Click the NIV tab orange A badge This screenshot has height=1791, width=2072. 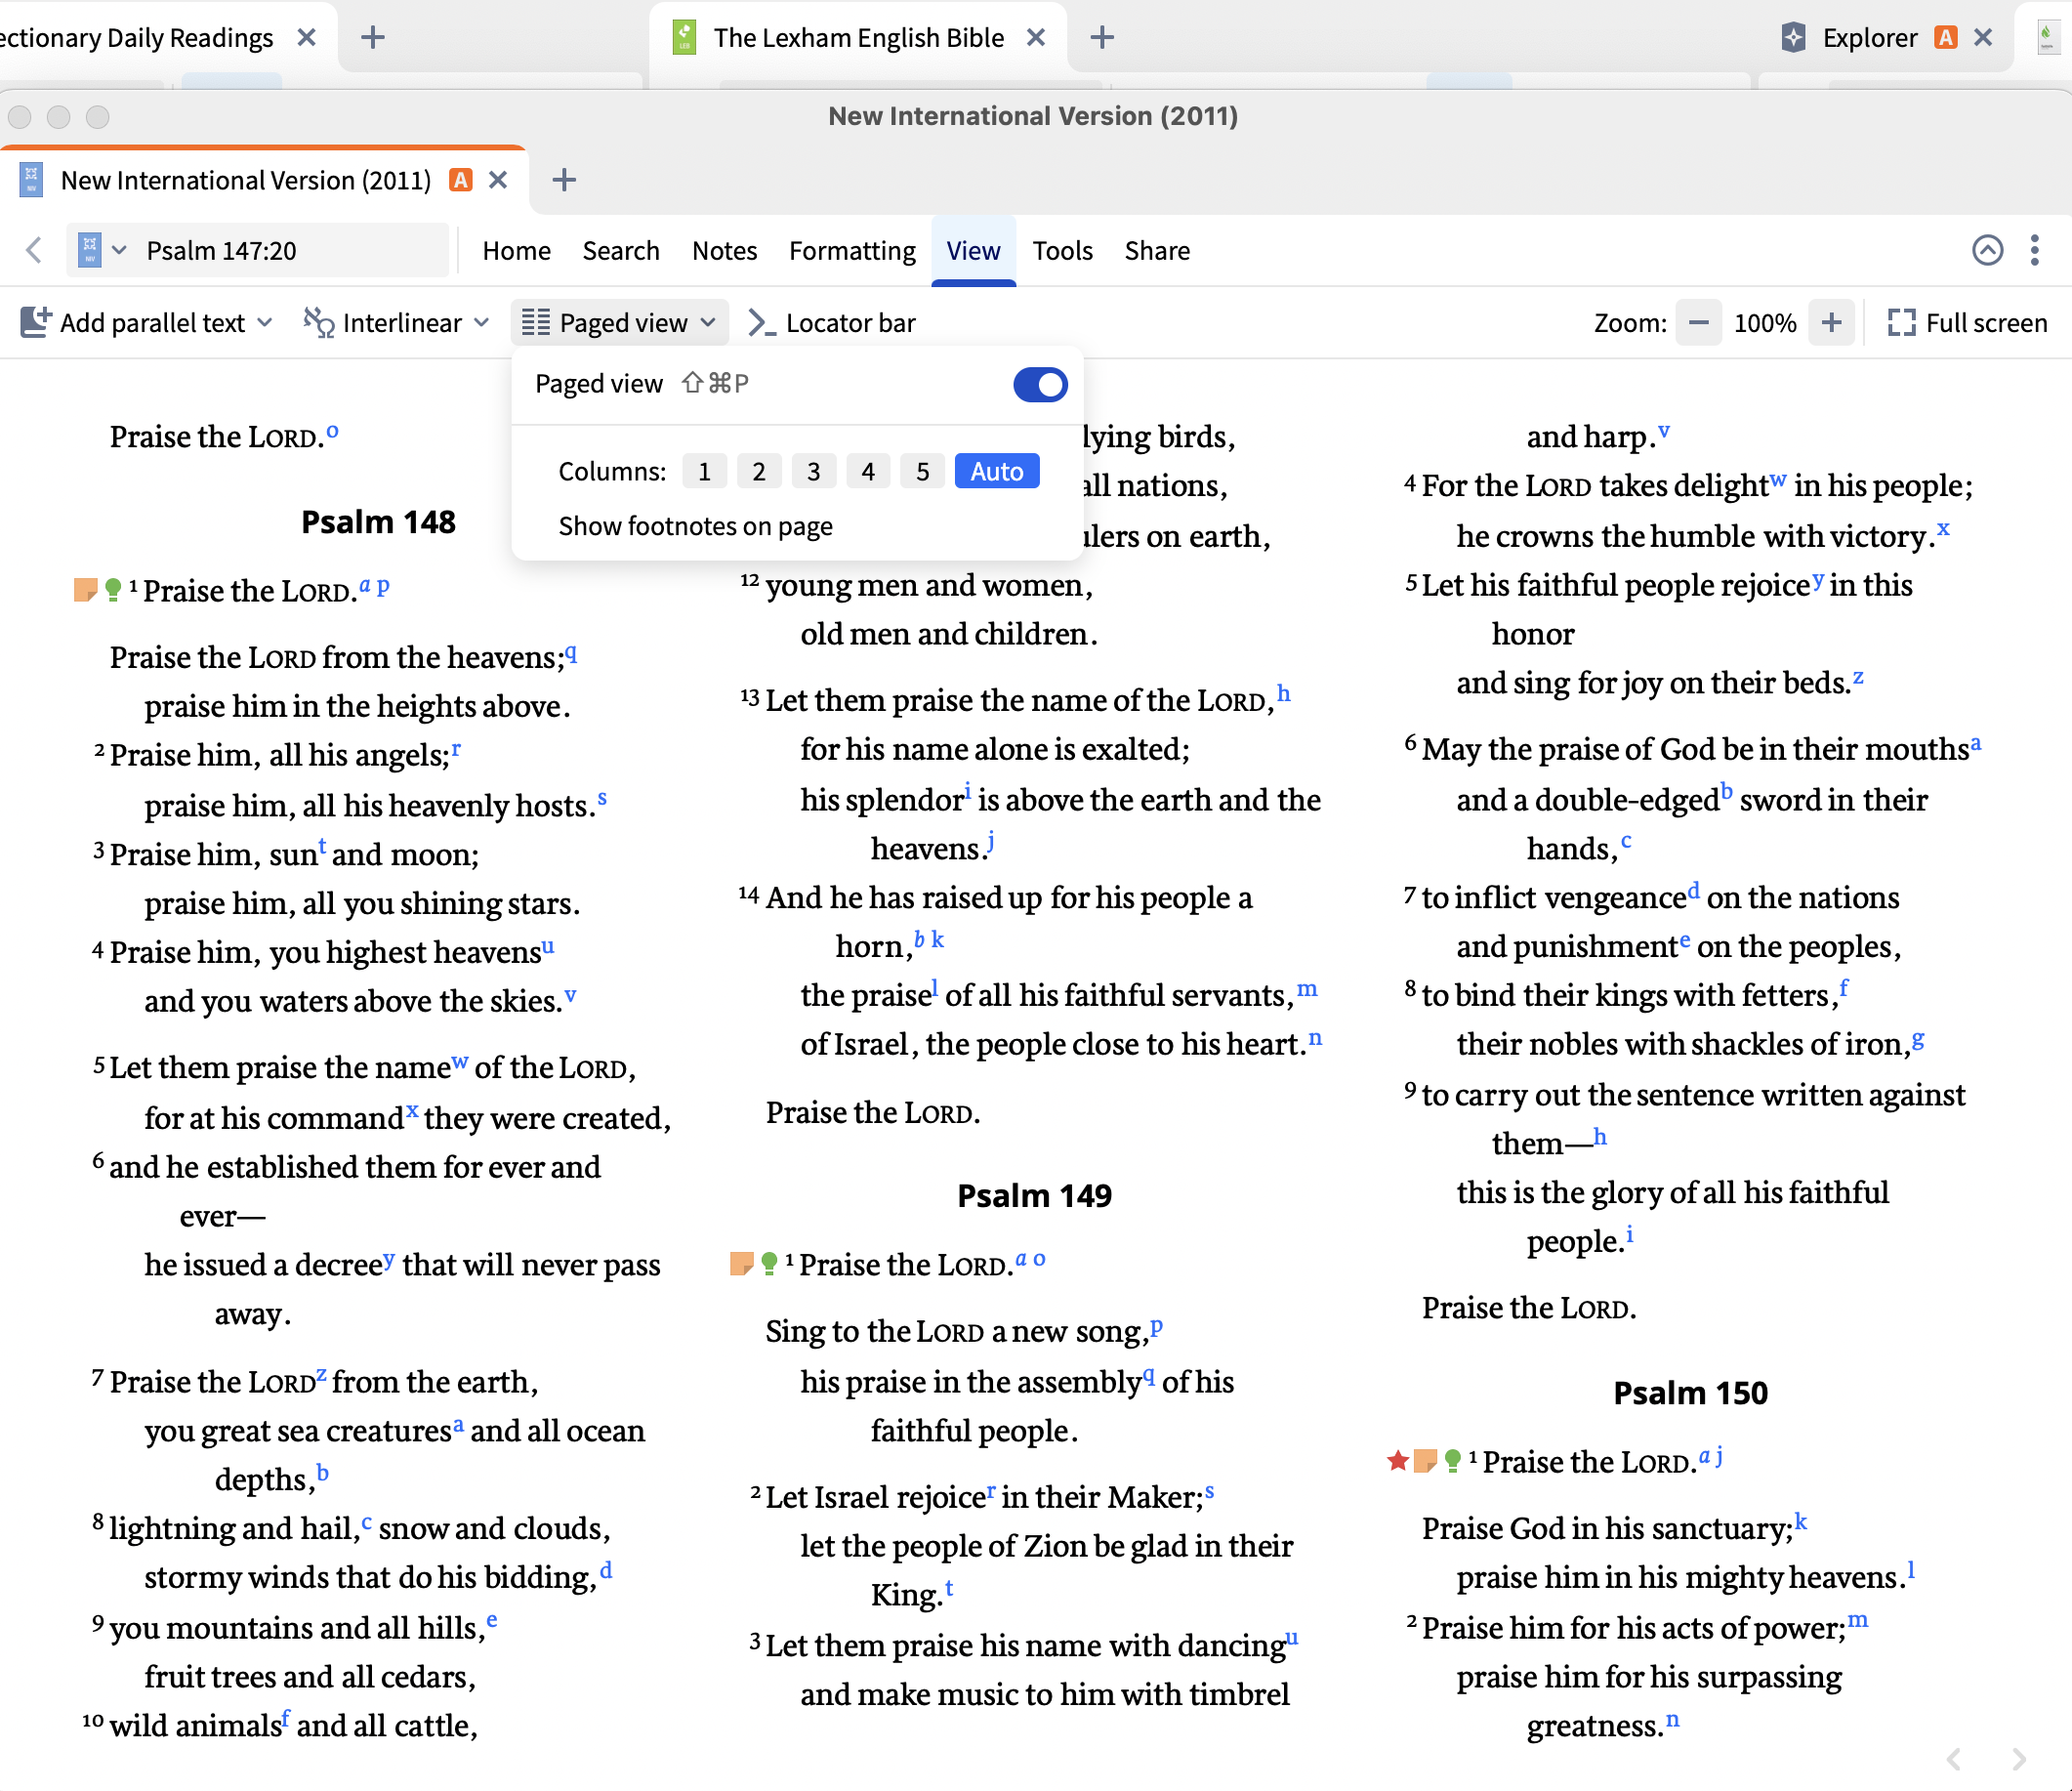click(x=461, y=180)
